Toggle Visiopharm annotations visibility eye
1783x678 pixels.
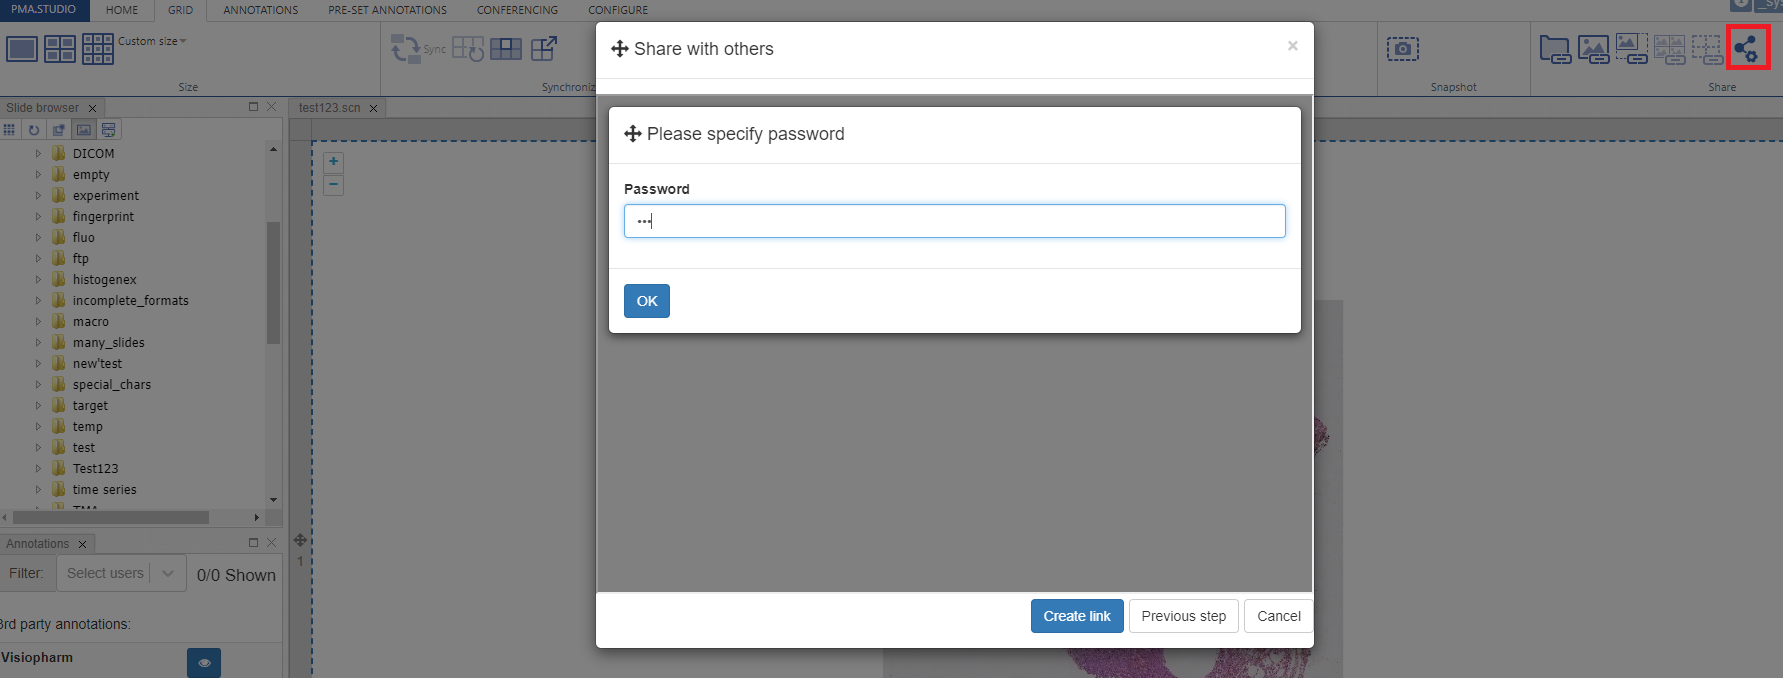(204, 662)
